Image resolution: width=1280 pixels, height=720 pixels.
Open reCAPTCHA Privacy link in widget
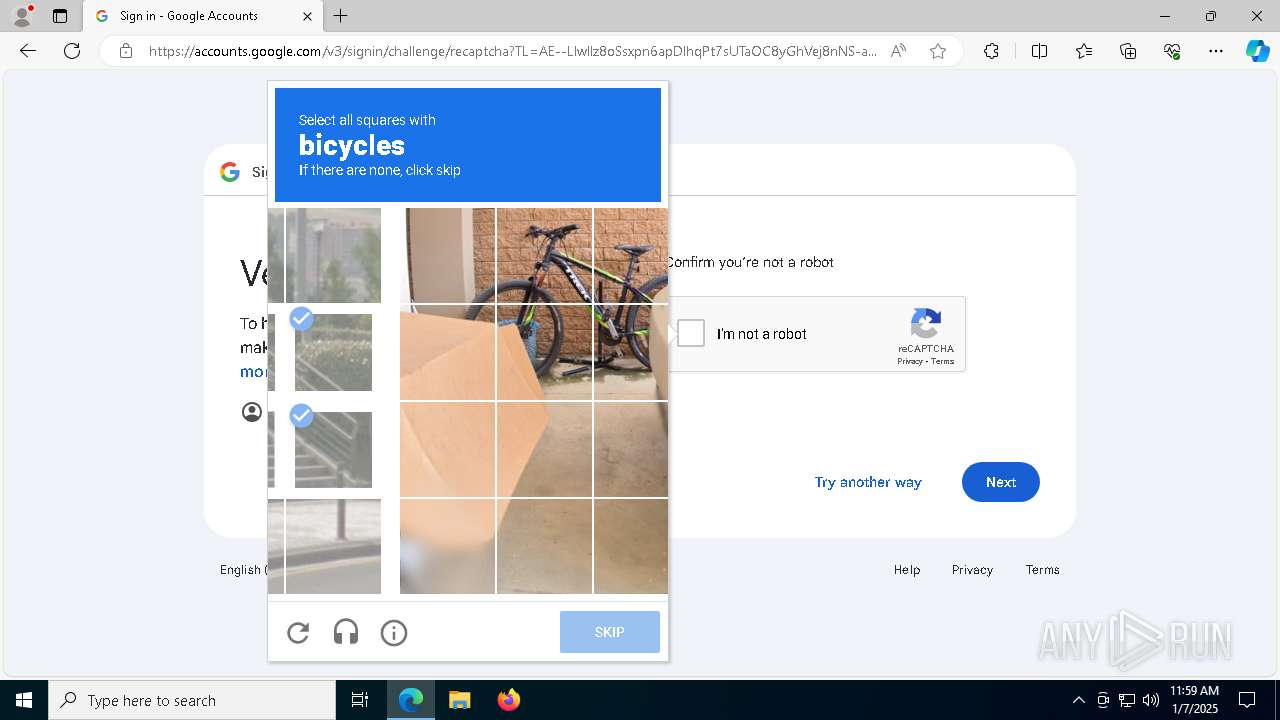point(909,361)
